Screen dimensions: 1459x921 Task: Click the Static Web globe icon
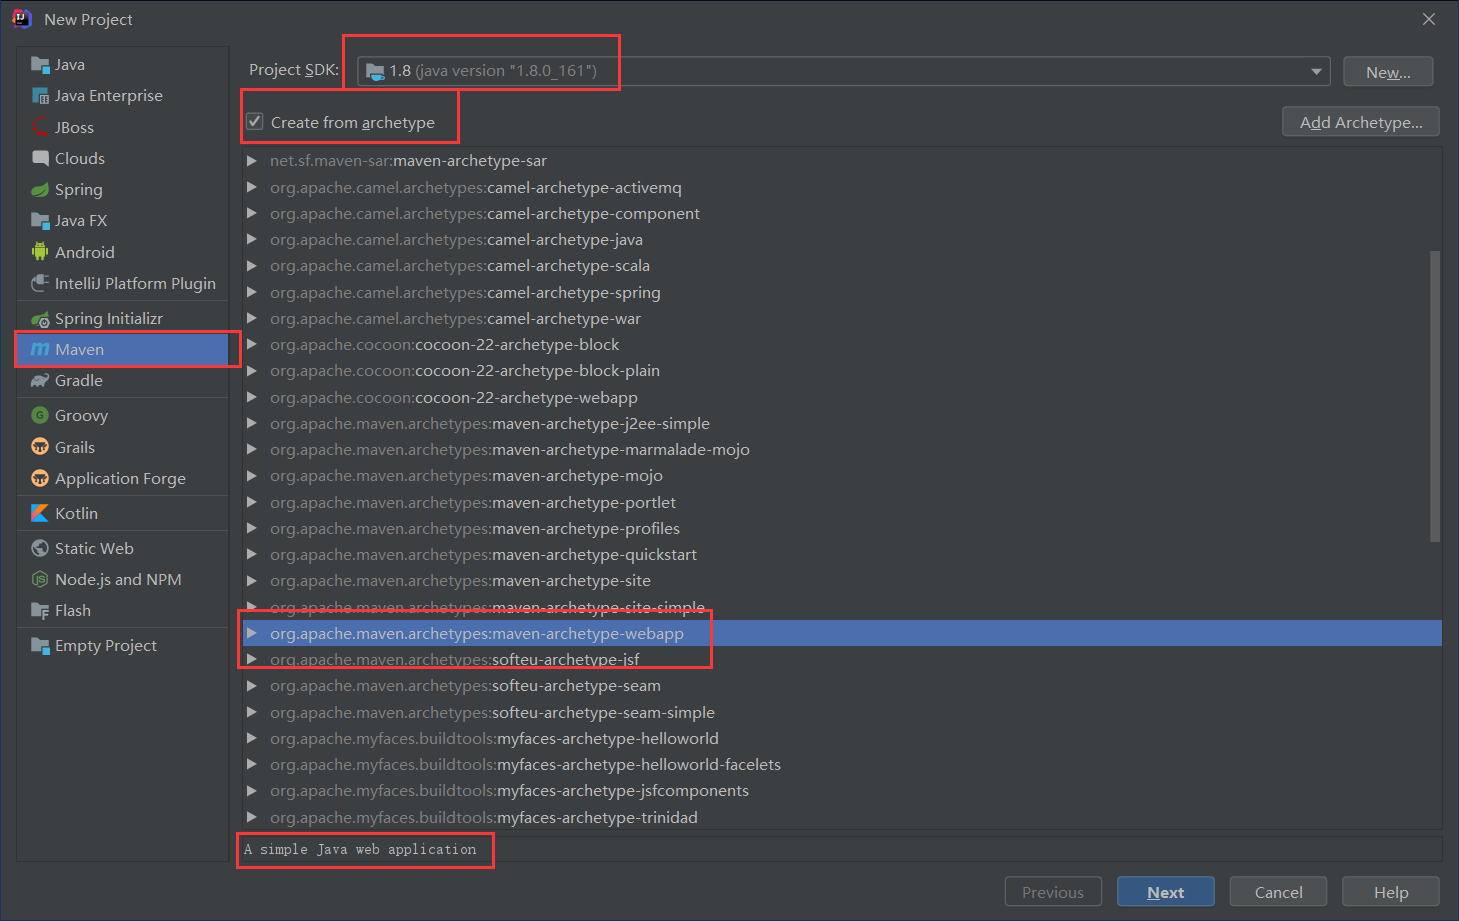click(x=40, y=548)
